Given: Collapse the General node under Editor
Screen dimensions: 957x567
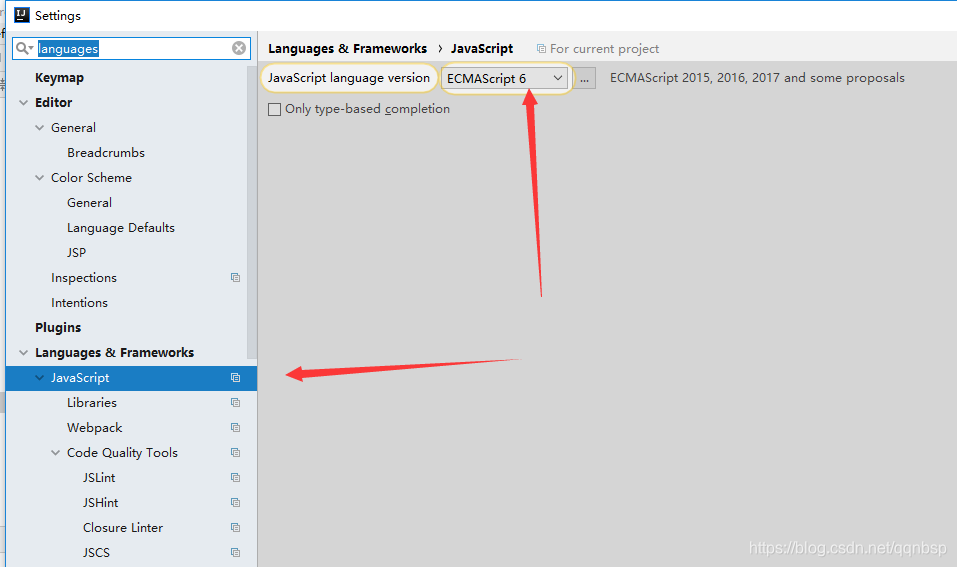Looking at the screenshot, I should pyautogui.click(x=40, y=128).
